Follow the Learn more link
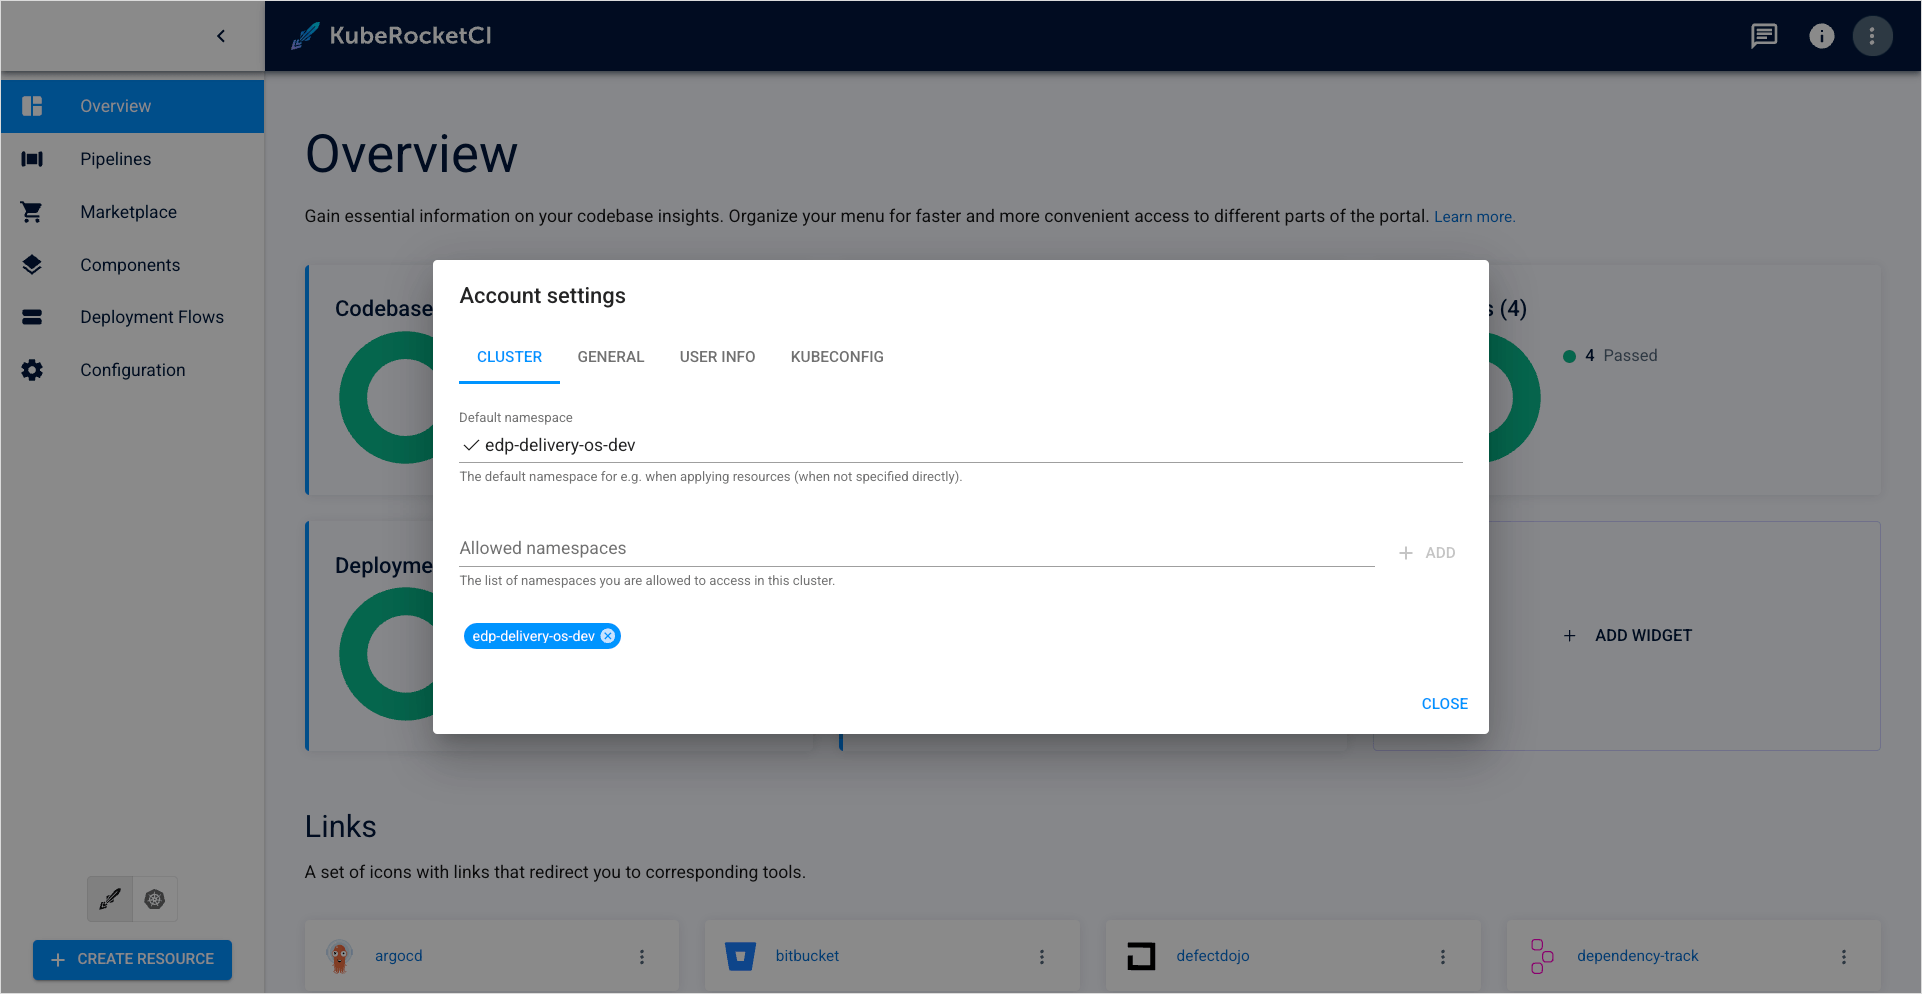 (x=1474, y=217)
